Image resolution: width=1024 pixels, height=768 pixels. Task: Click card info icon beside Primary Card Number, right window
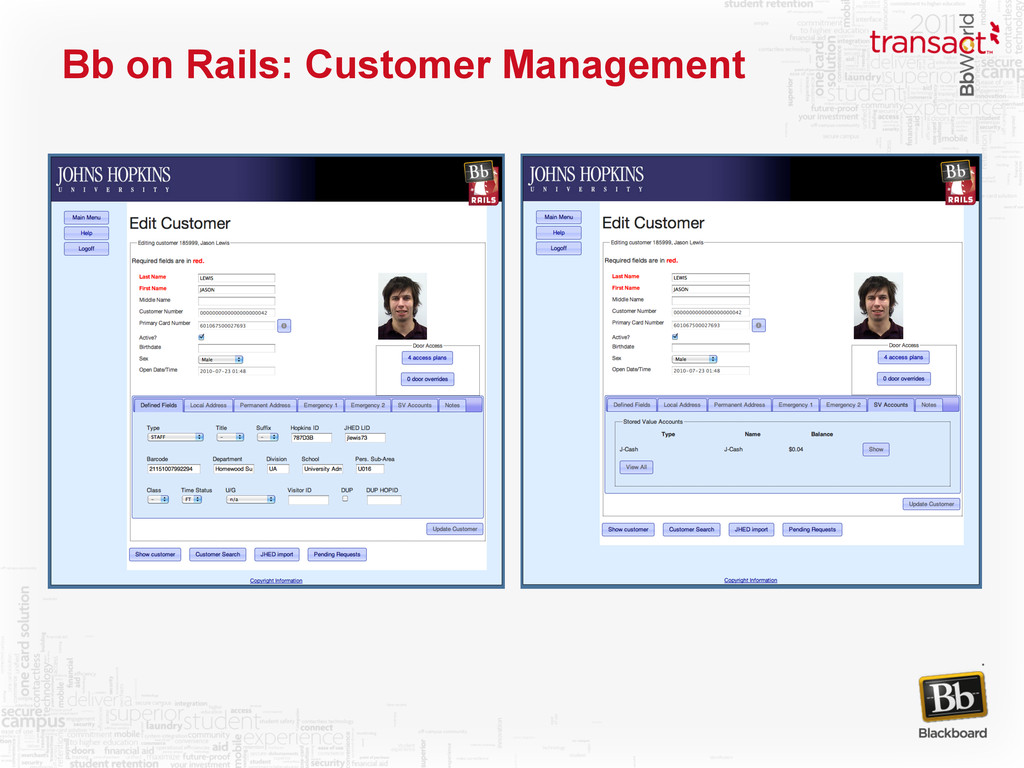[758, 325]
